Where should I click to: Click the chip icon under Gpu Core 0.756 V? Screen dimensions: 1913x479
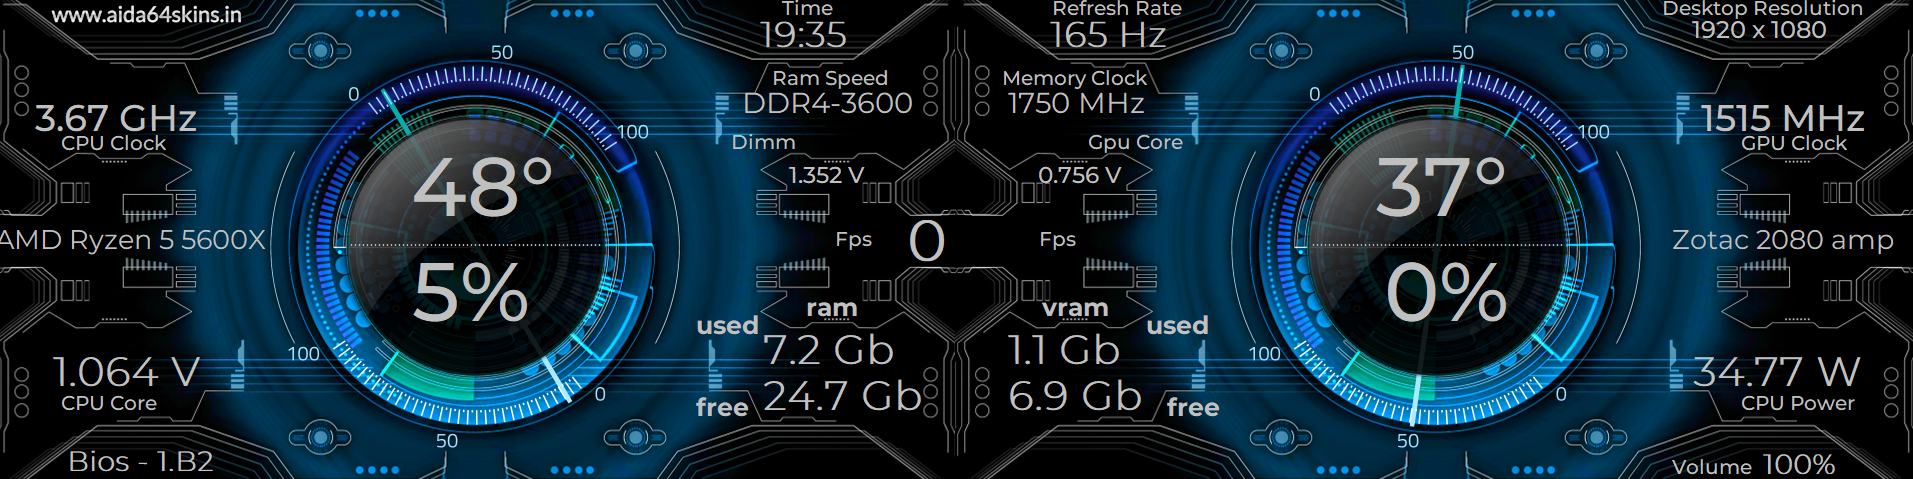pyautogui.click(x=1107, y=207)
